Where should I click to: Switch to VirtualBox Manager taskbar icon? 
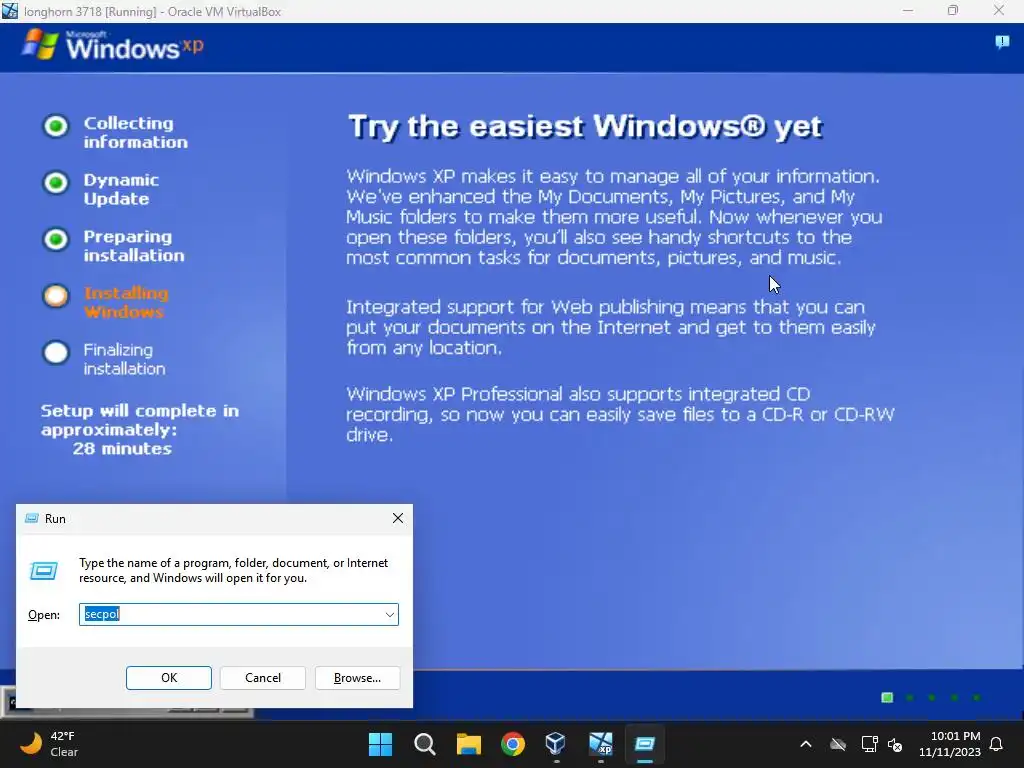pyautogui.click(x=556, y=744)
